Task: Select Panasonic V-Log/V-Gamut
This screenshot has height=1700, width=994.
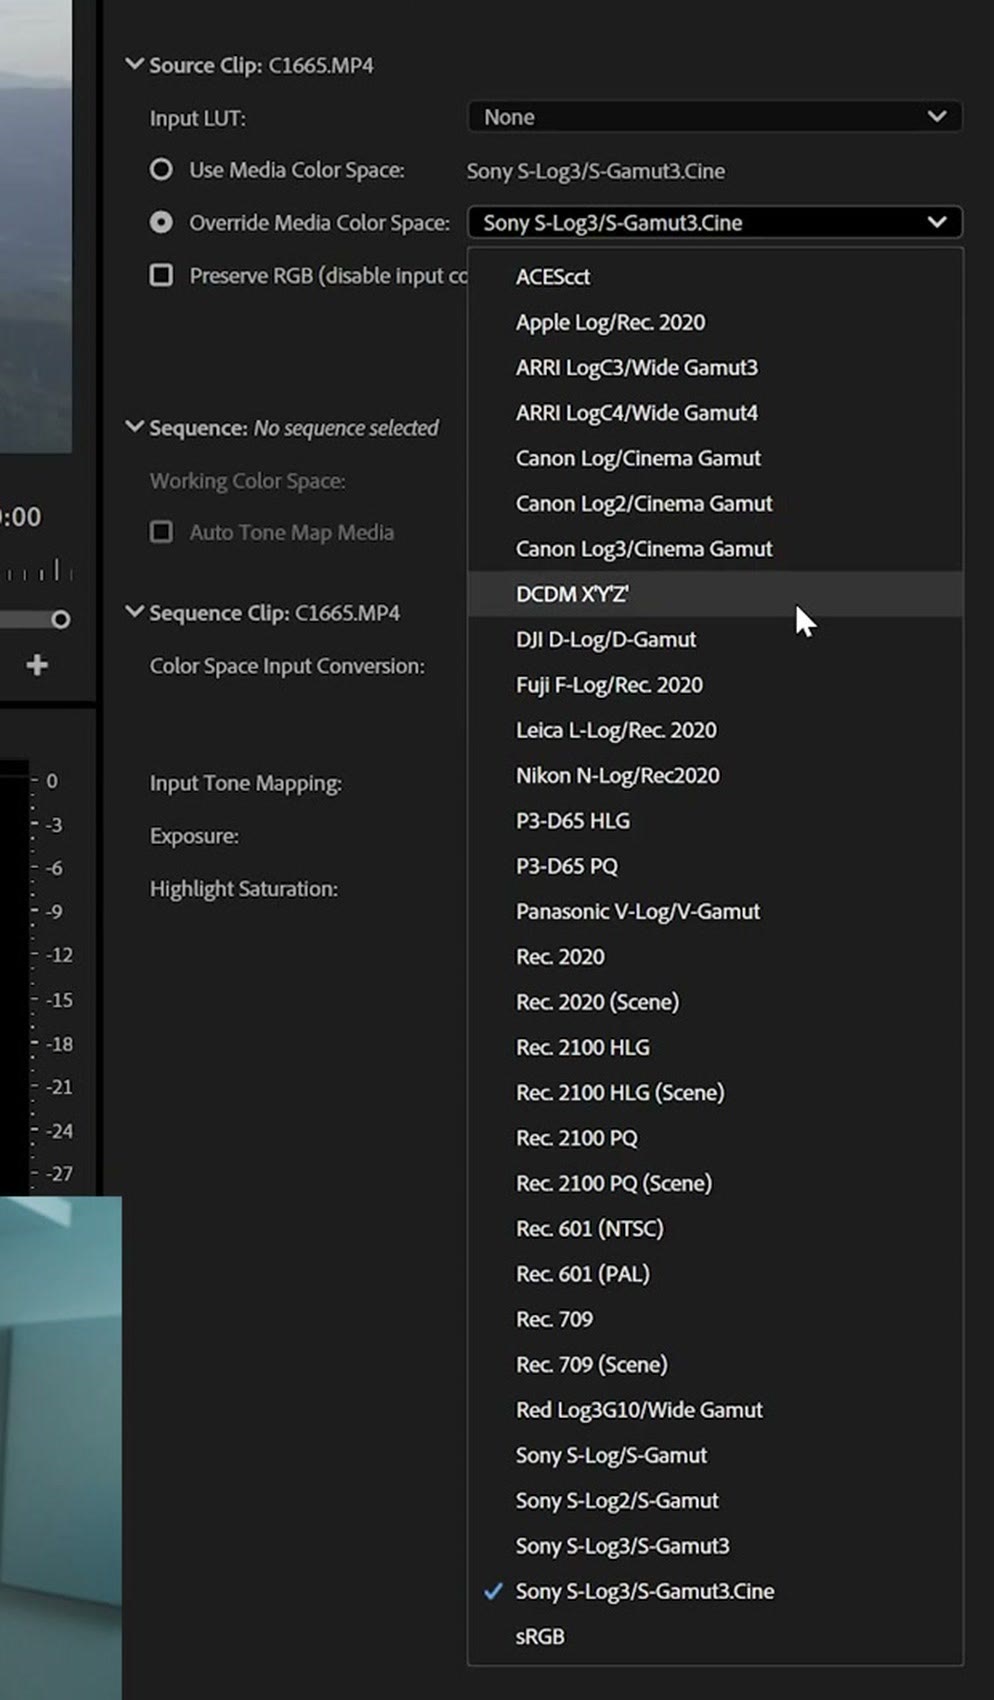Action: [x=714, y=911]
